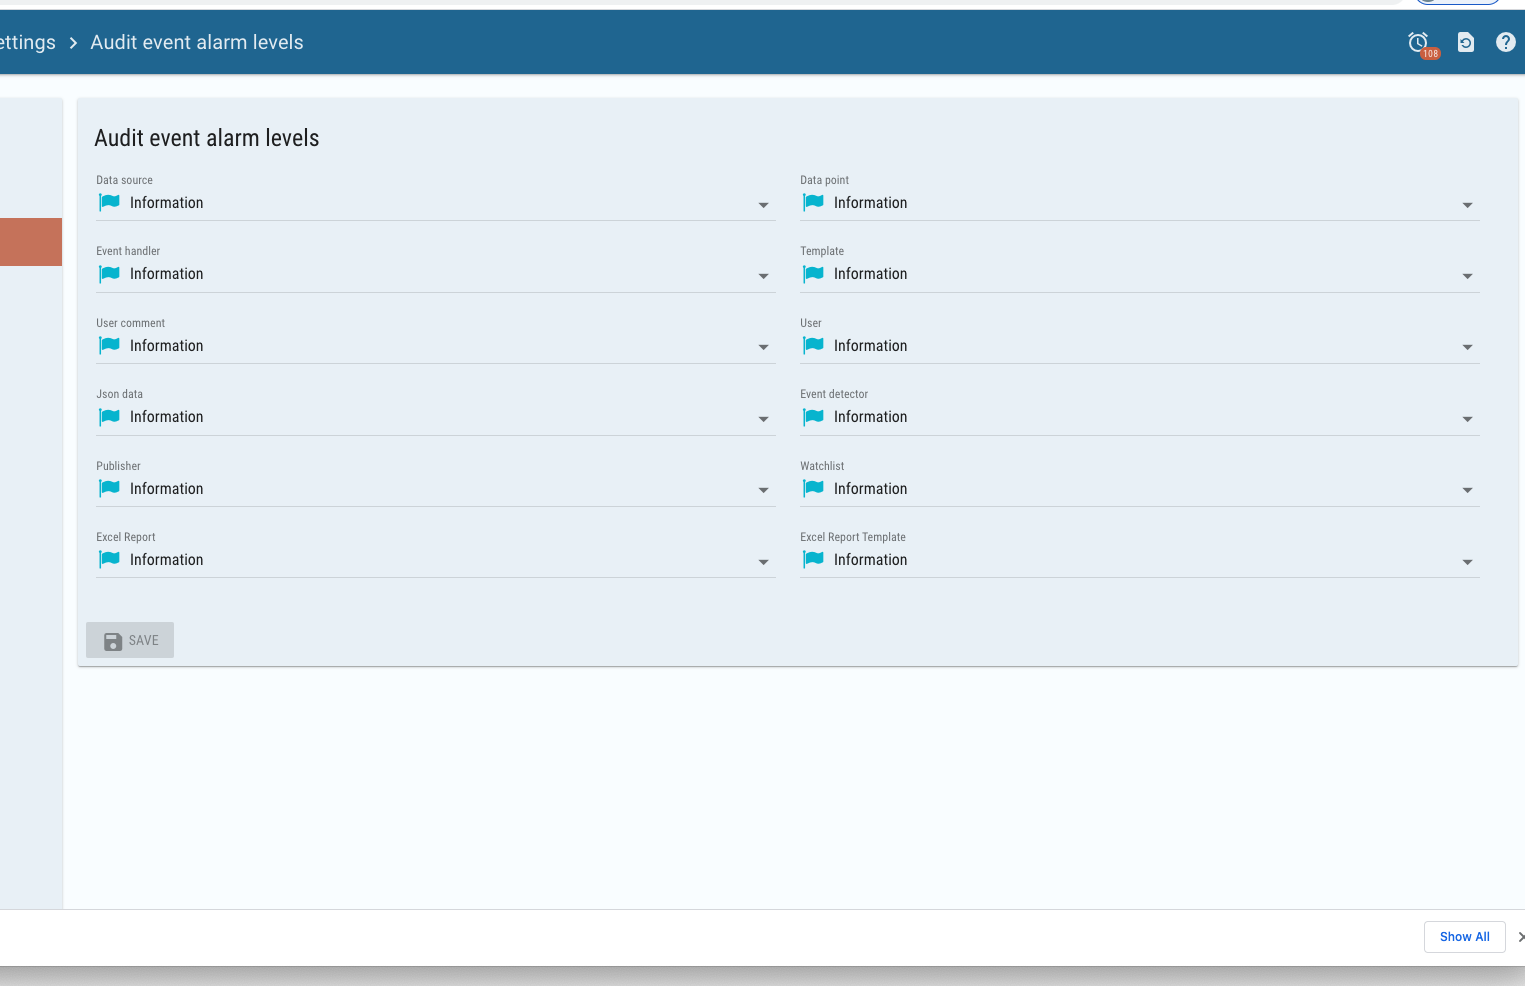This screenshot has height=986, width=1525.
Task: Click the flag icon next to Publisher
Action: (x=109, y=488)
